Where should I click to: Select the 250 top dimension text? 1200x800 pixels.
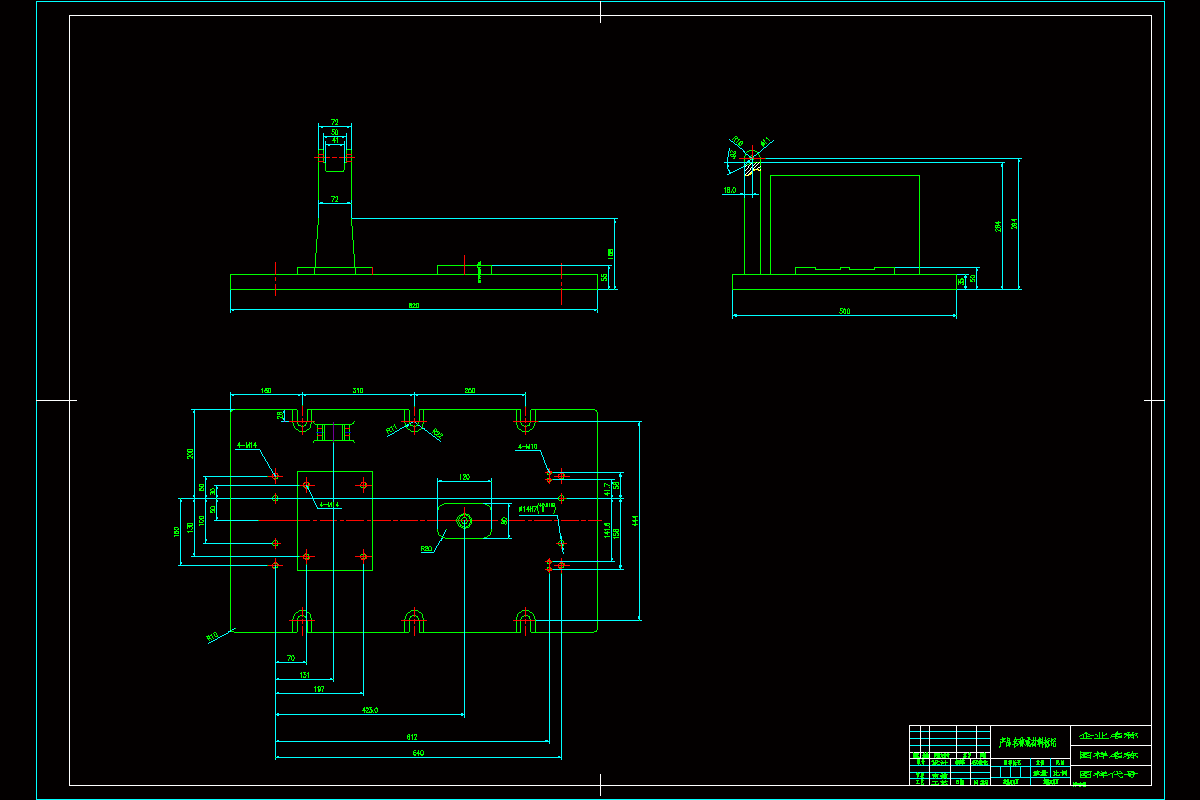(x=470, y=391)
